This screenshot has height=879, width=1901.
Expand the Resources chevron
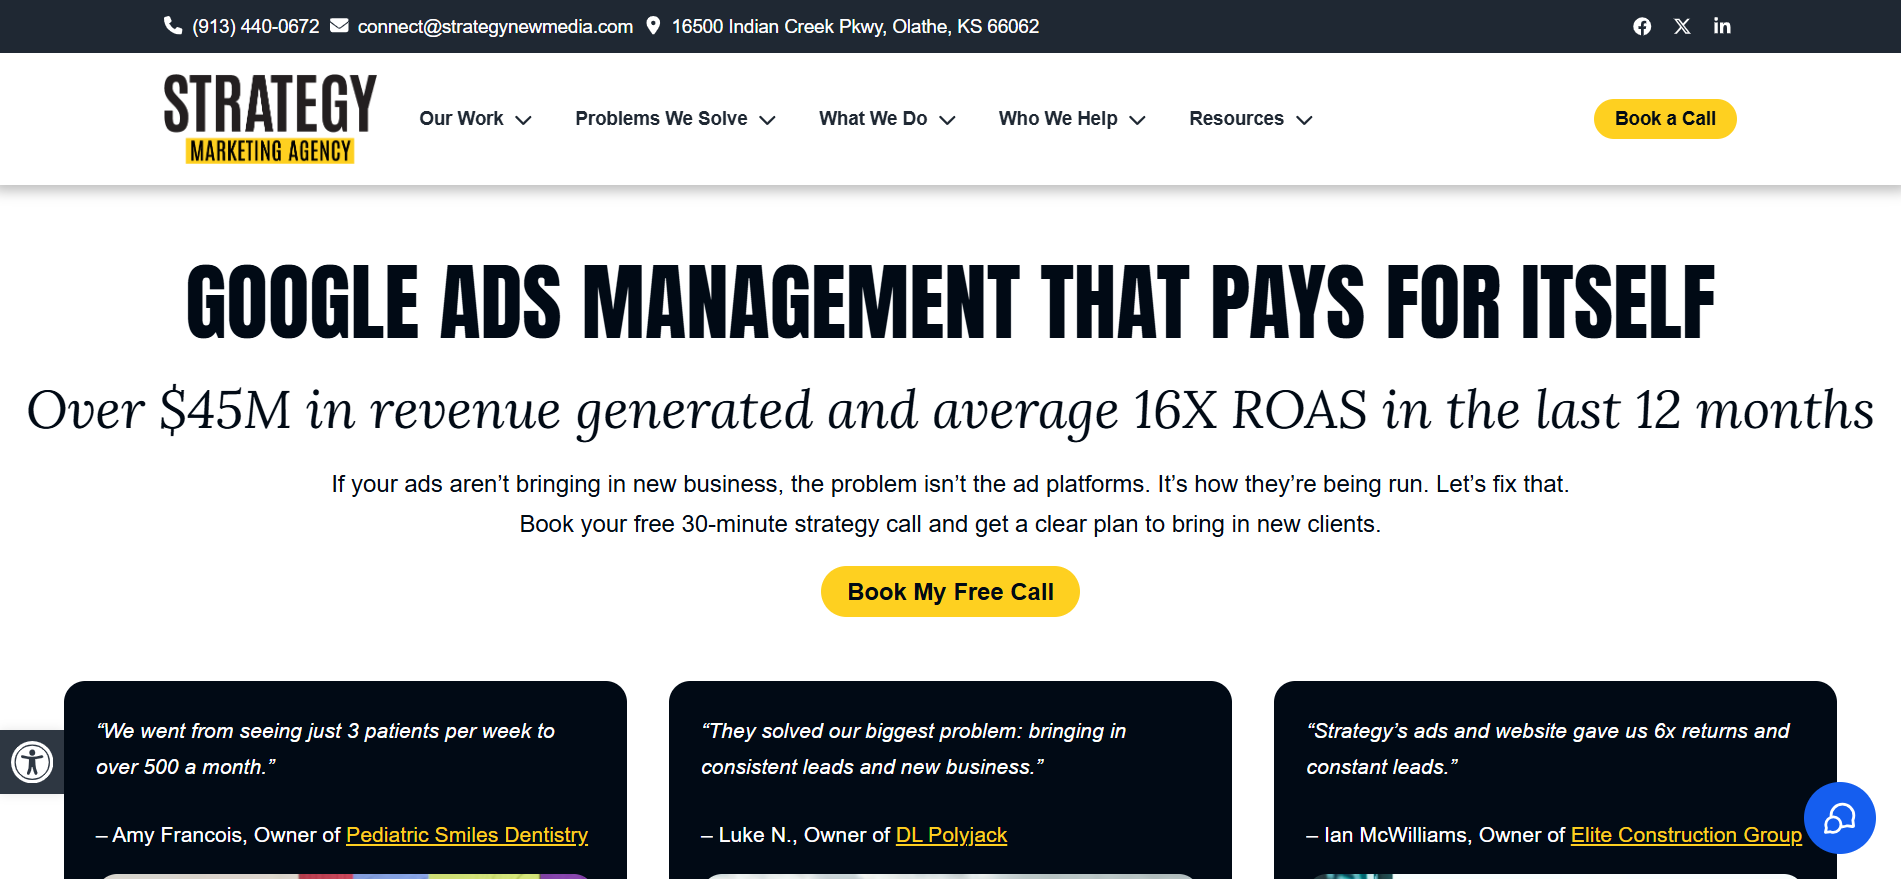pyautogui.click(x=1304, y=120)
